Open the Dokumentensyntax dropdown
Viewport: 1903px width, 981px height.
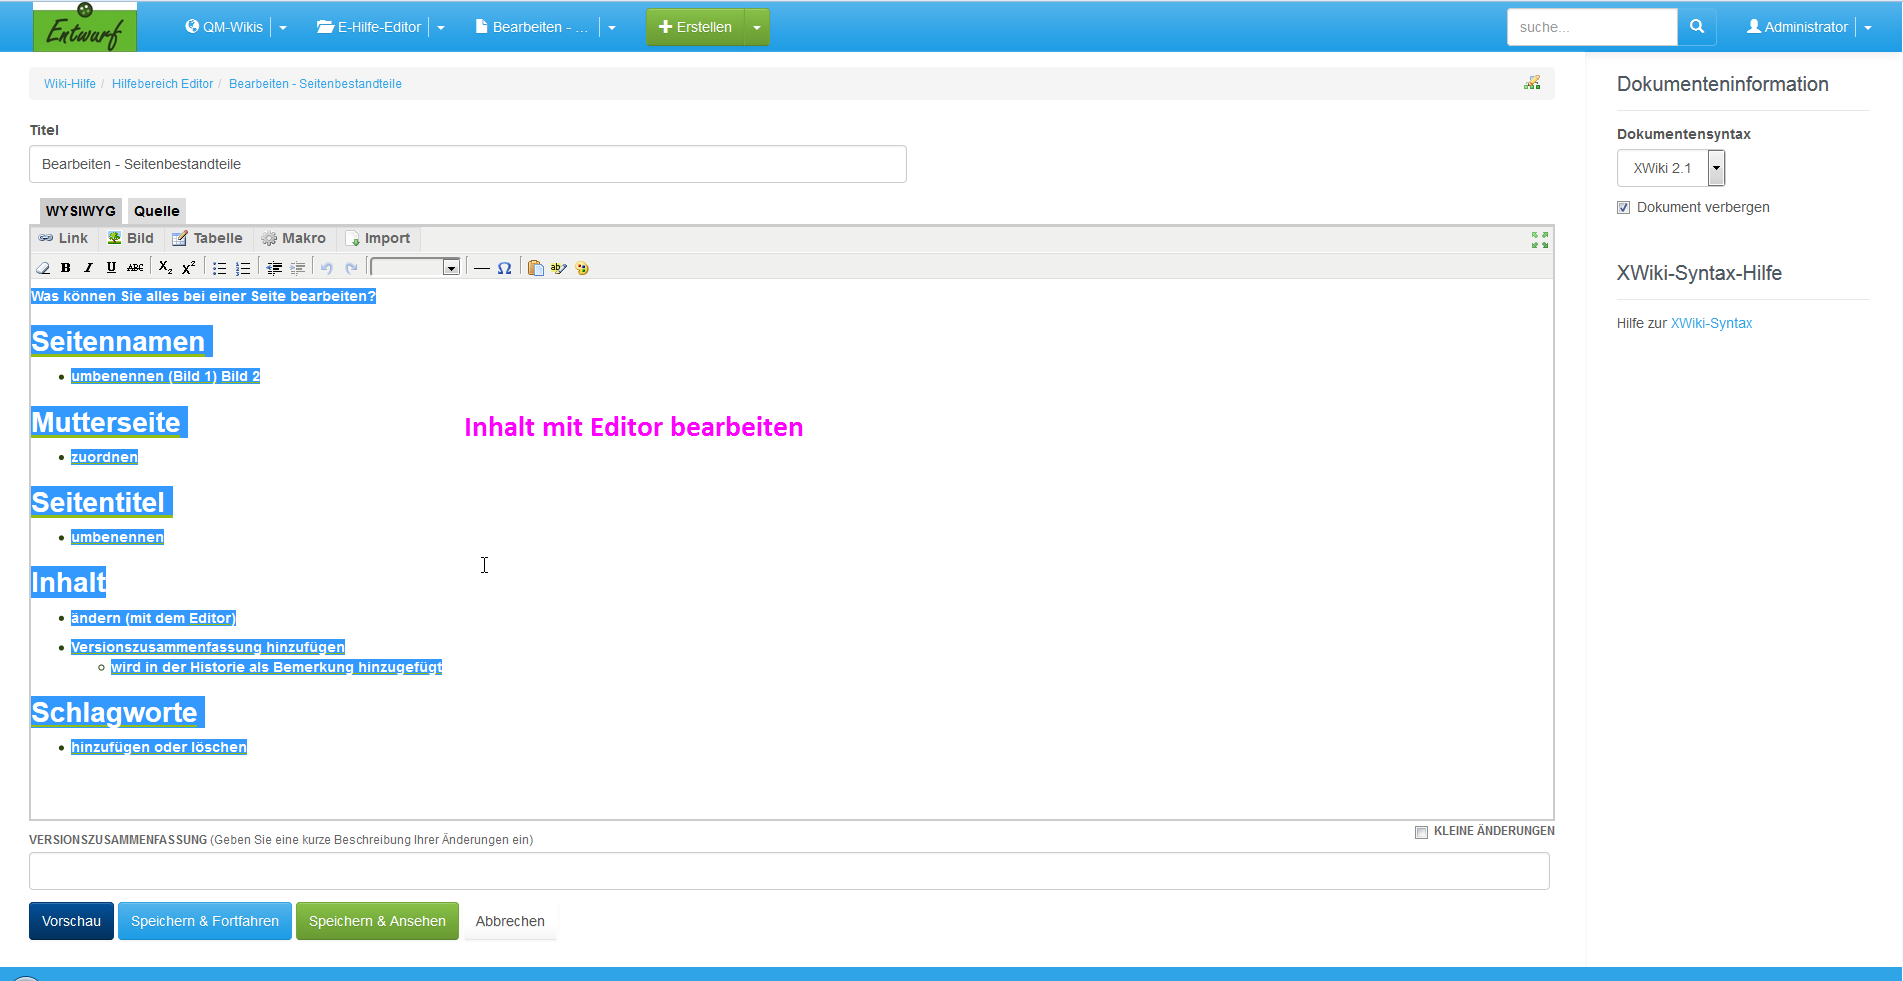[1716, 168]
